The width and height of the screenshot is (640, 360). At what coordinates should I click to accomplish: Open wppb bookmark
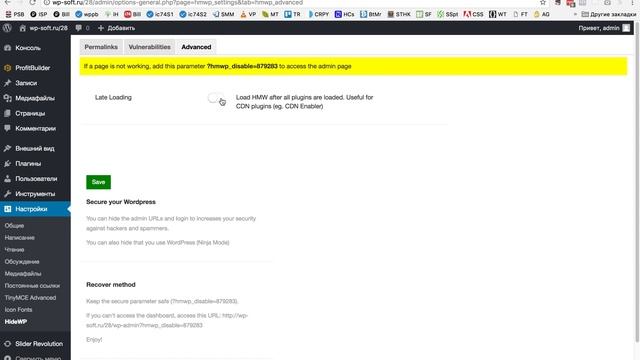[x=87, y=14]
